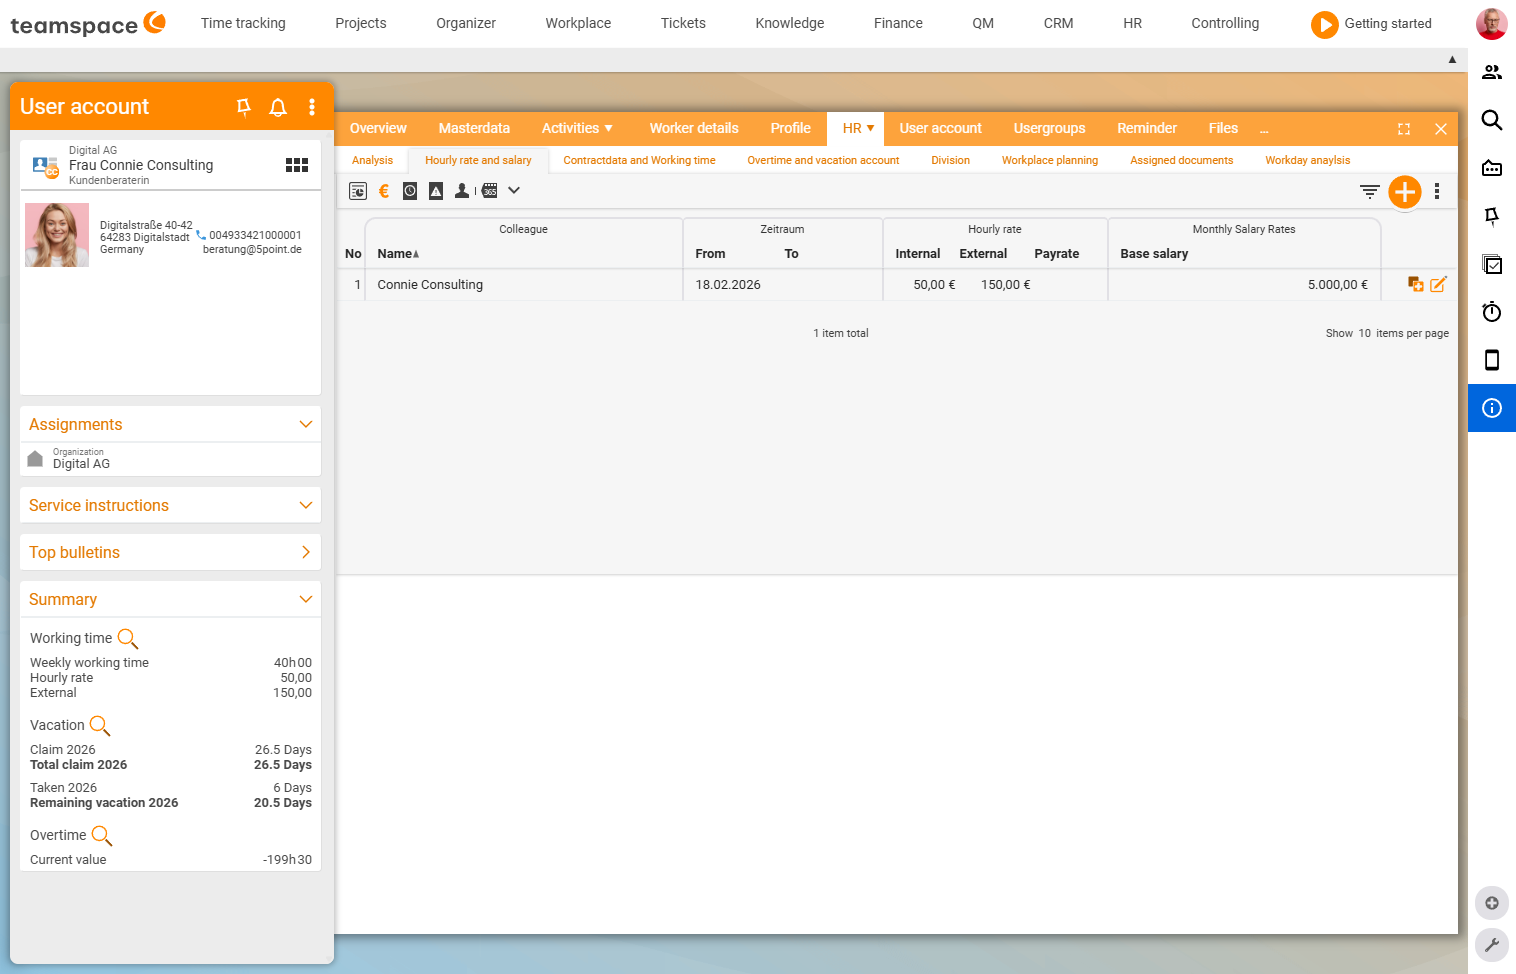The height and width of the screenshot is (974, 1516).
Task: Select the Connie Consulting name cell
Action: pyautogui.click(x=524, y=285)
